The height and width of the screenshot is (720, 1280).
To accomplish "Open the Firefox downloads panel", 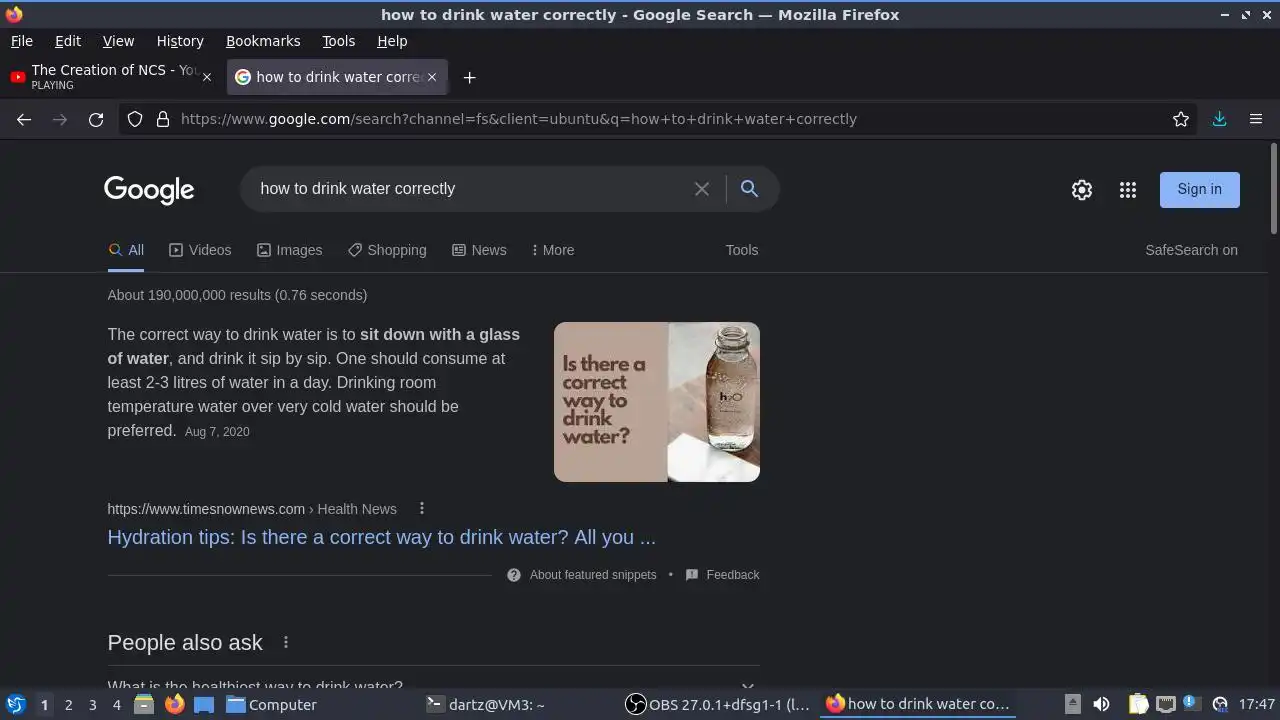I will click(x=1219, y=119).
